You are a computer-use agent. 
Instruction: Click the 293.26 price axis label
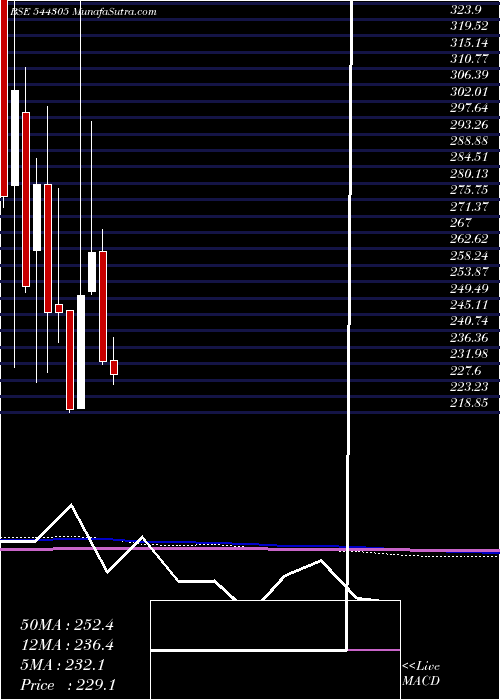point(469,124)
